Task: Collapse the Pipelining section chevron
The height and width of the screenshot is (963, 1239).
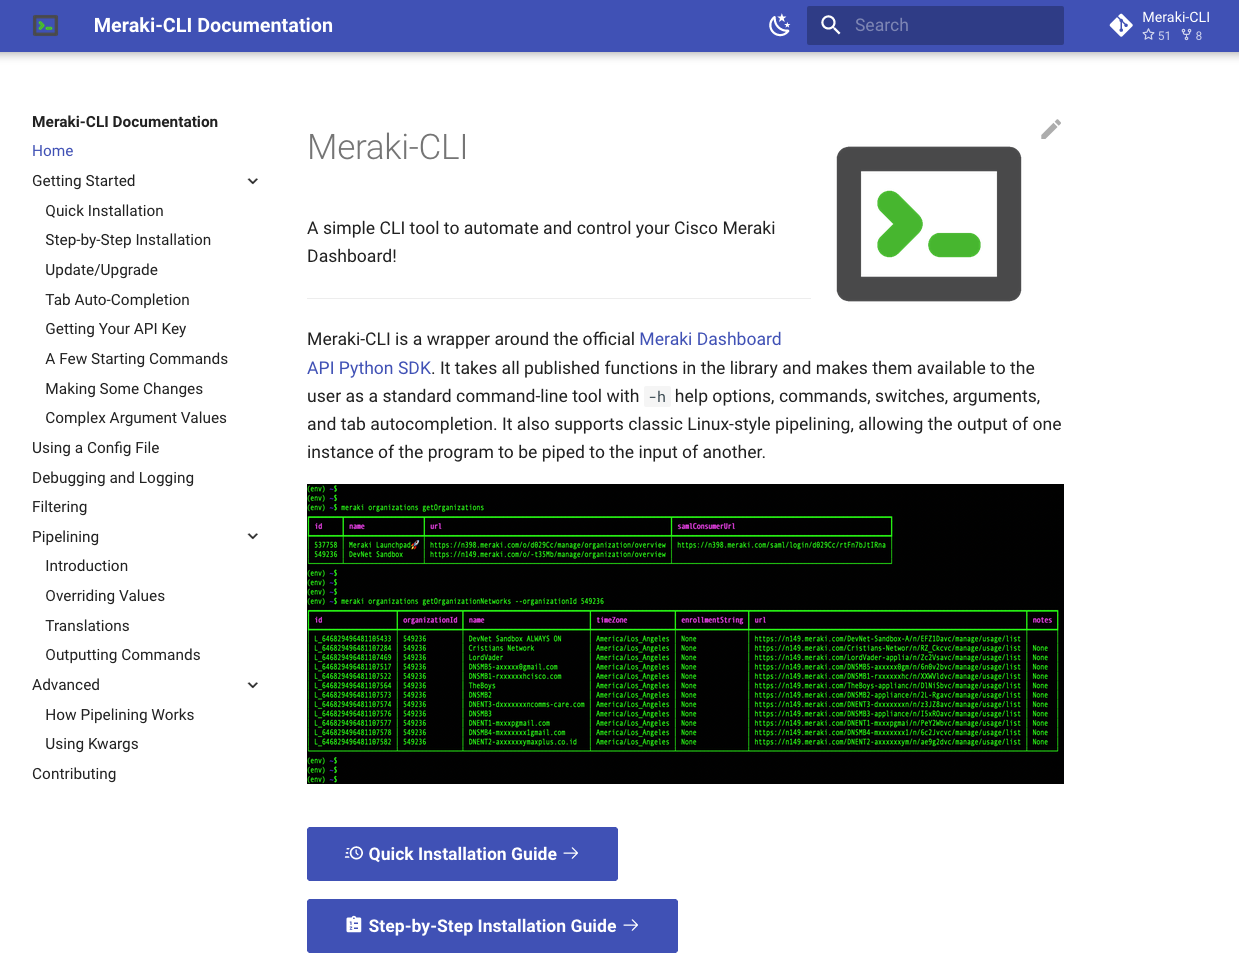Action: click(253, 537)
